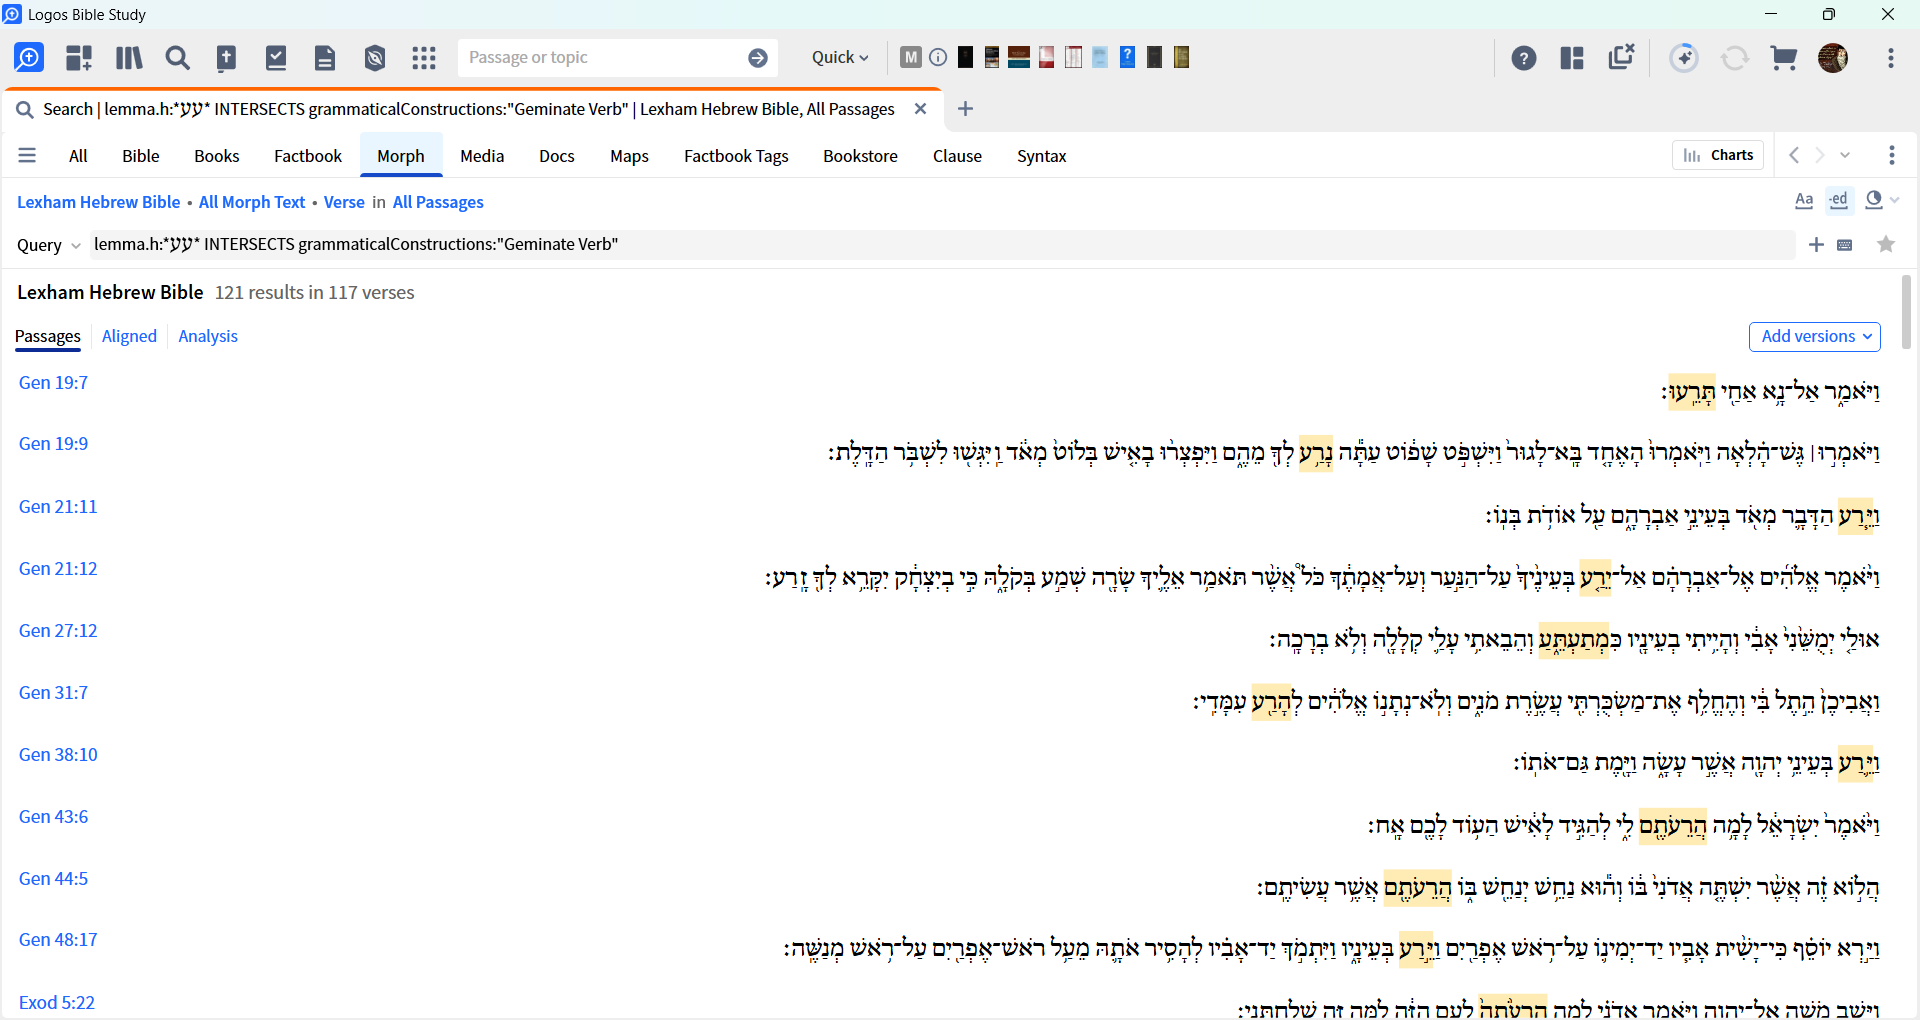
Task: Open the Lexham Hebrew Bible resource selector
Action: (x=98, y=202)
